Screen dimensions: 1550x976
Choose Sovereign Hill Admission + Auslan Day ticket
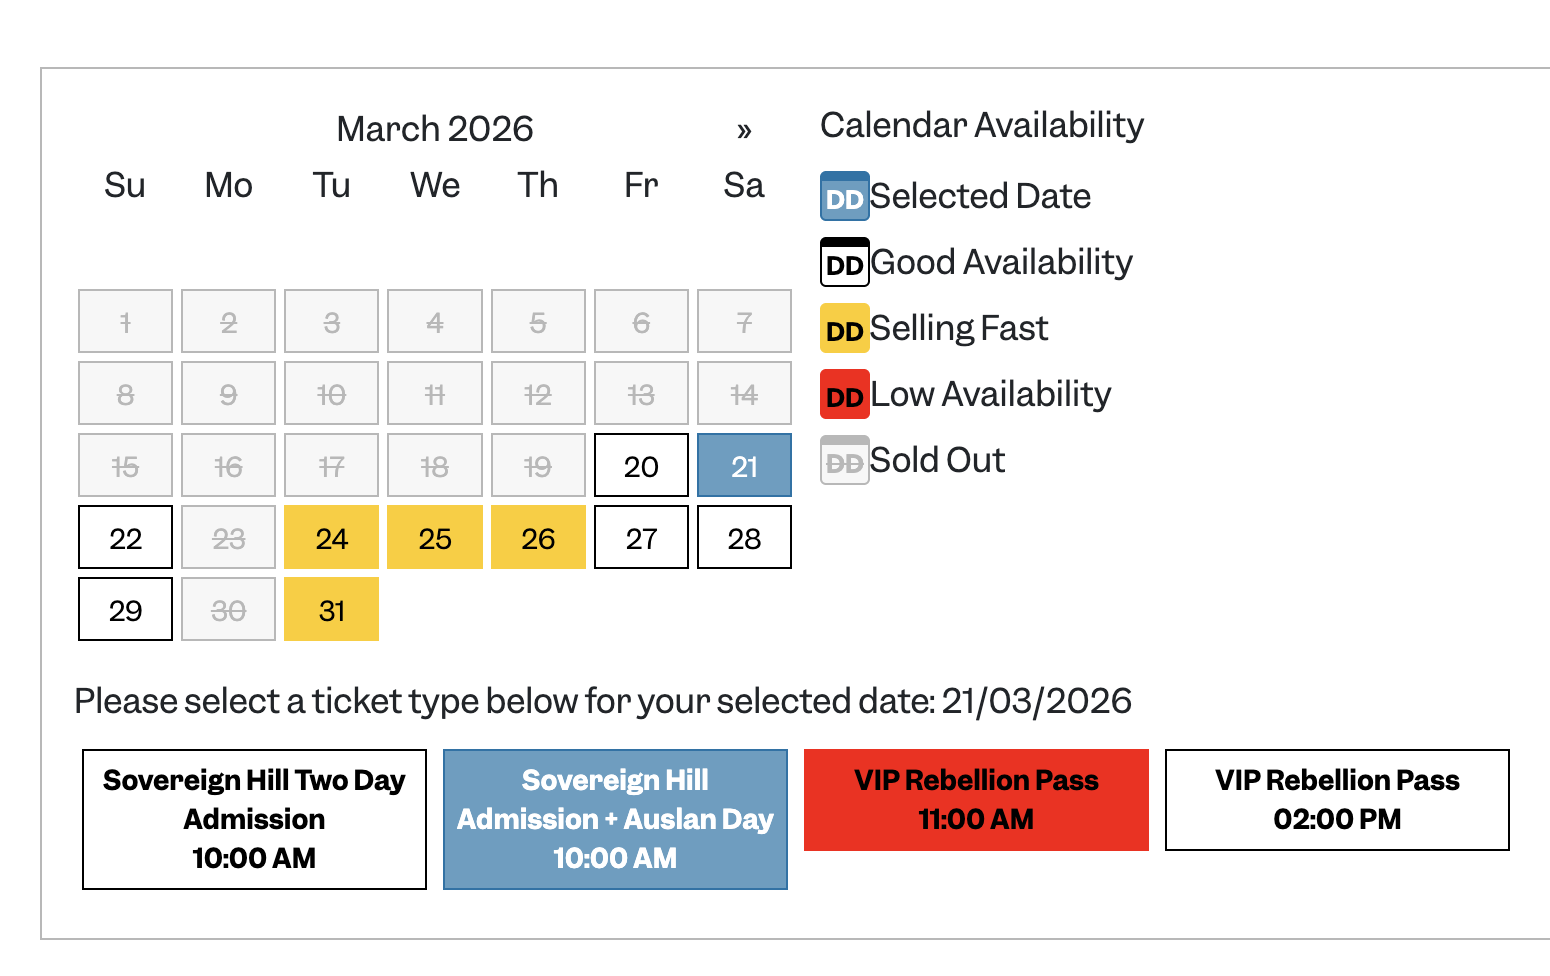615,819
